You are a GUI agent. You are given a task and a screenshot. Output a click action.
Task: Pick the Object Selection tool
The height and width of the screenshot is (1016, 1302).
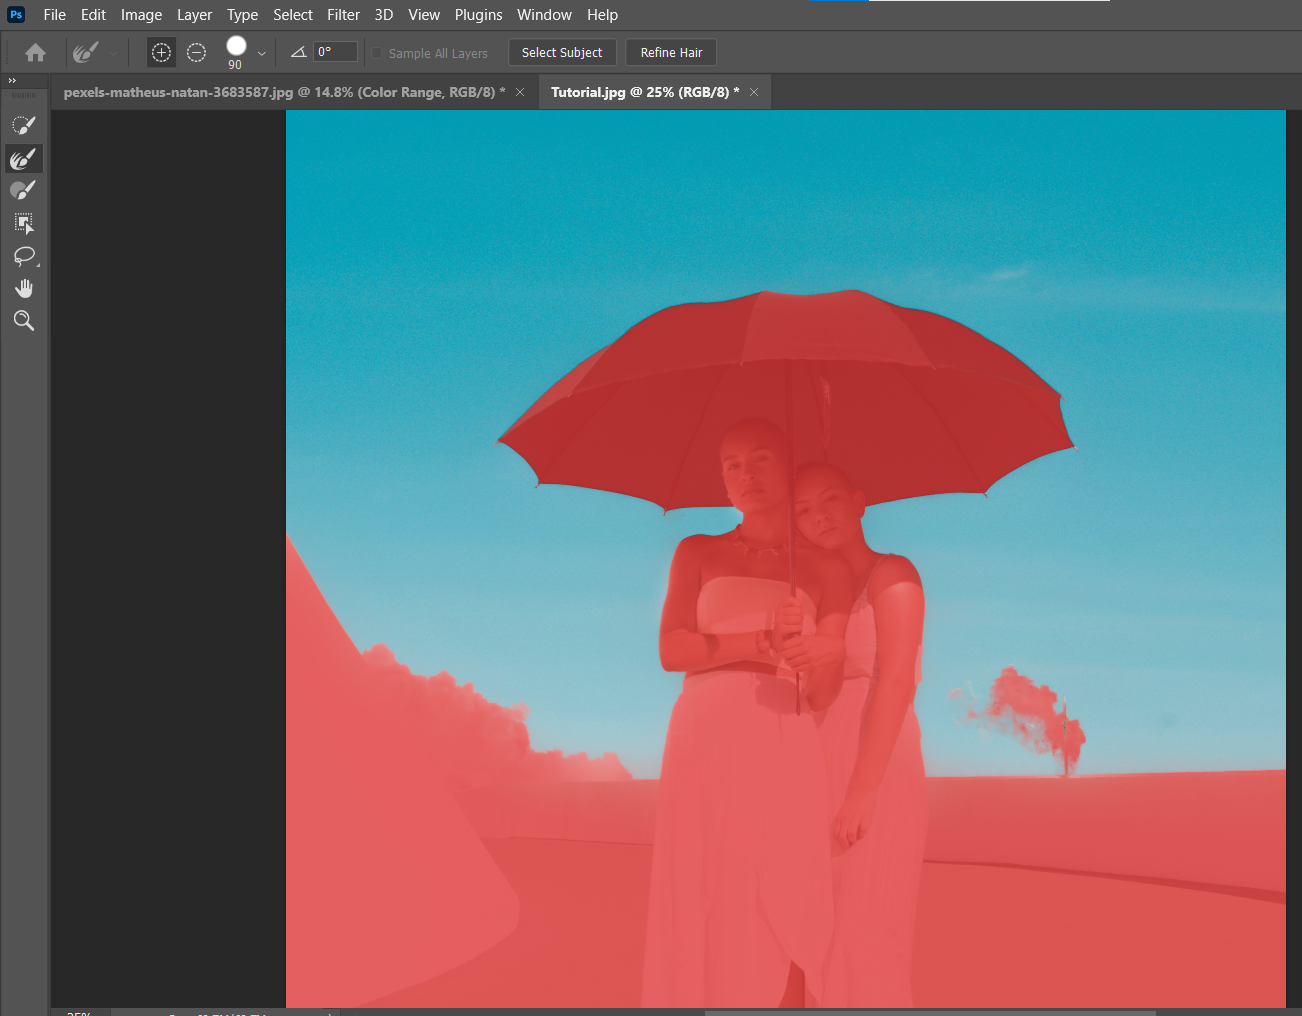pyautogui.click(x=22, y=222)
